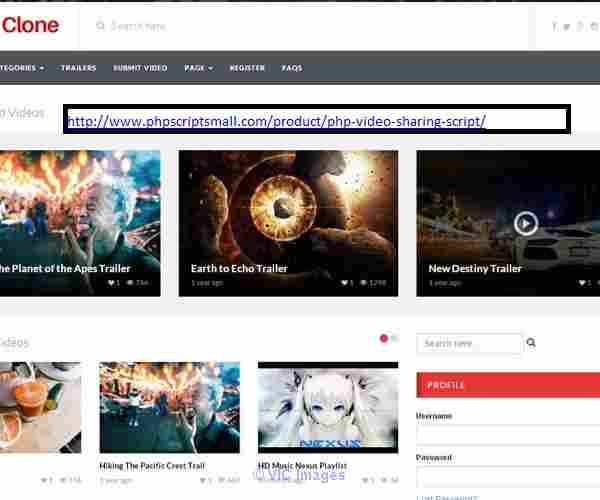Click the views eye icon on Planet of the Apes
Image resolution: width=600 pixels, height=500 pixels.
(130, 283)
